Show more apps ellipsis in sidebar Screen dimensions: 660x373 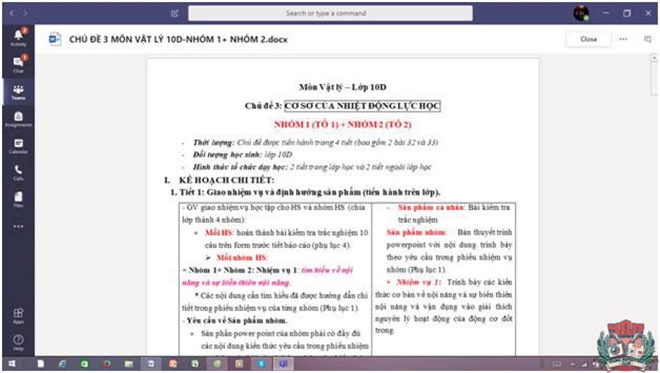(19, 226)
